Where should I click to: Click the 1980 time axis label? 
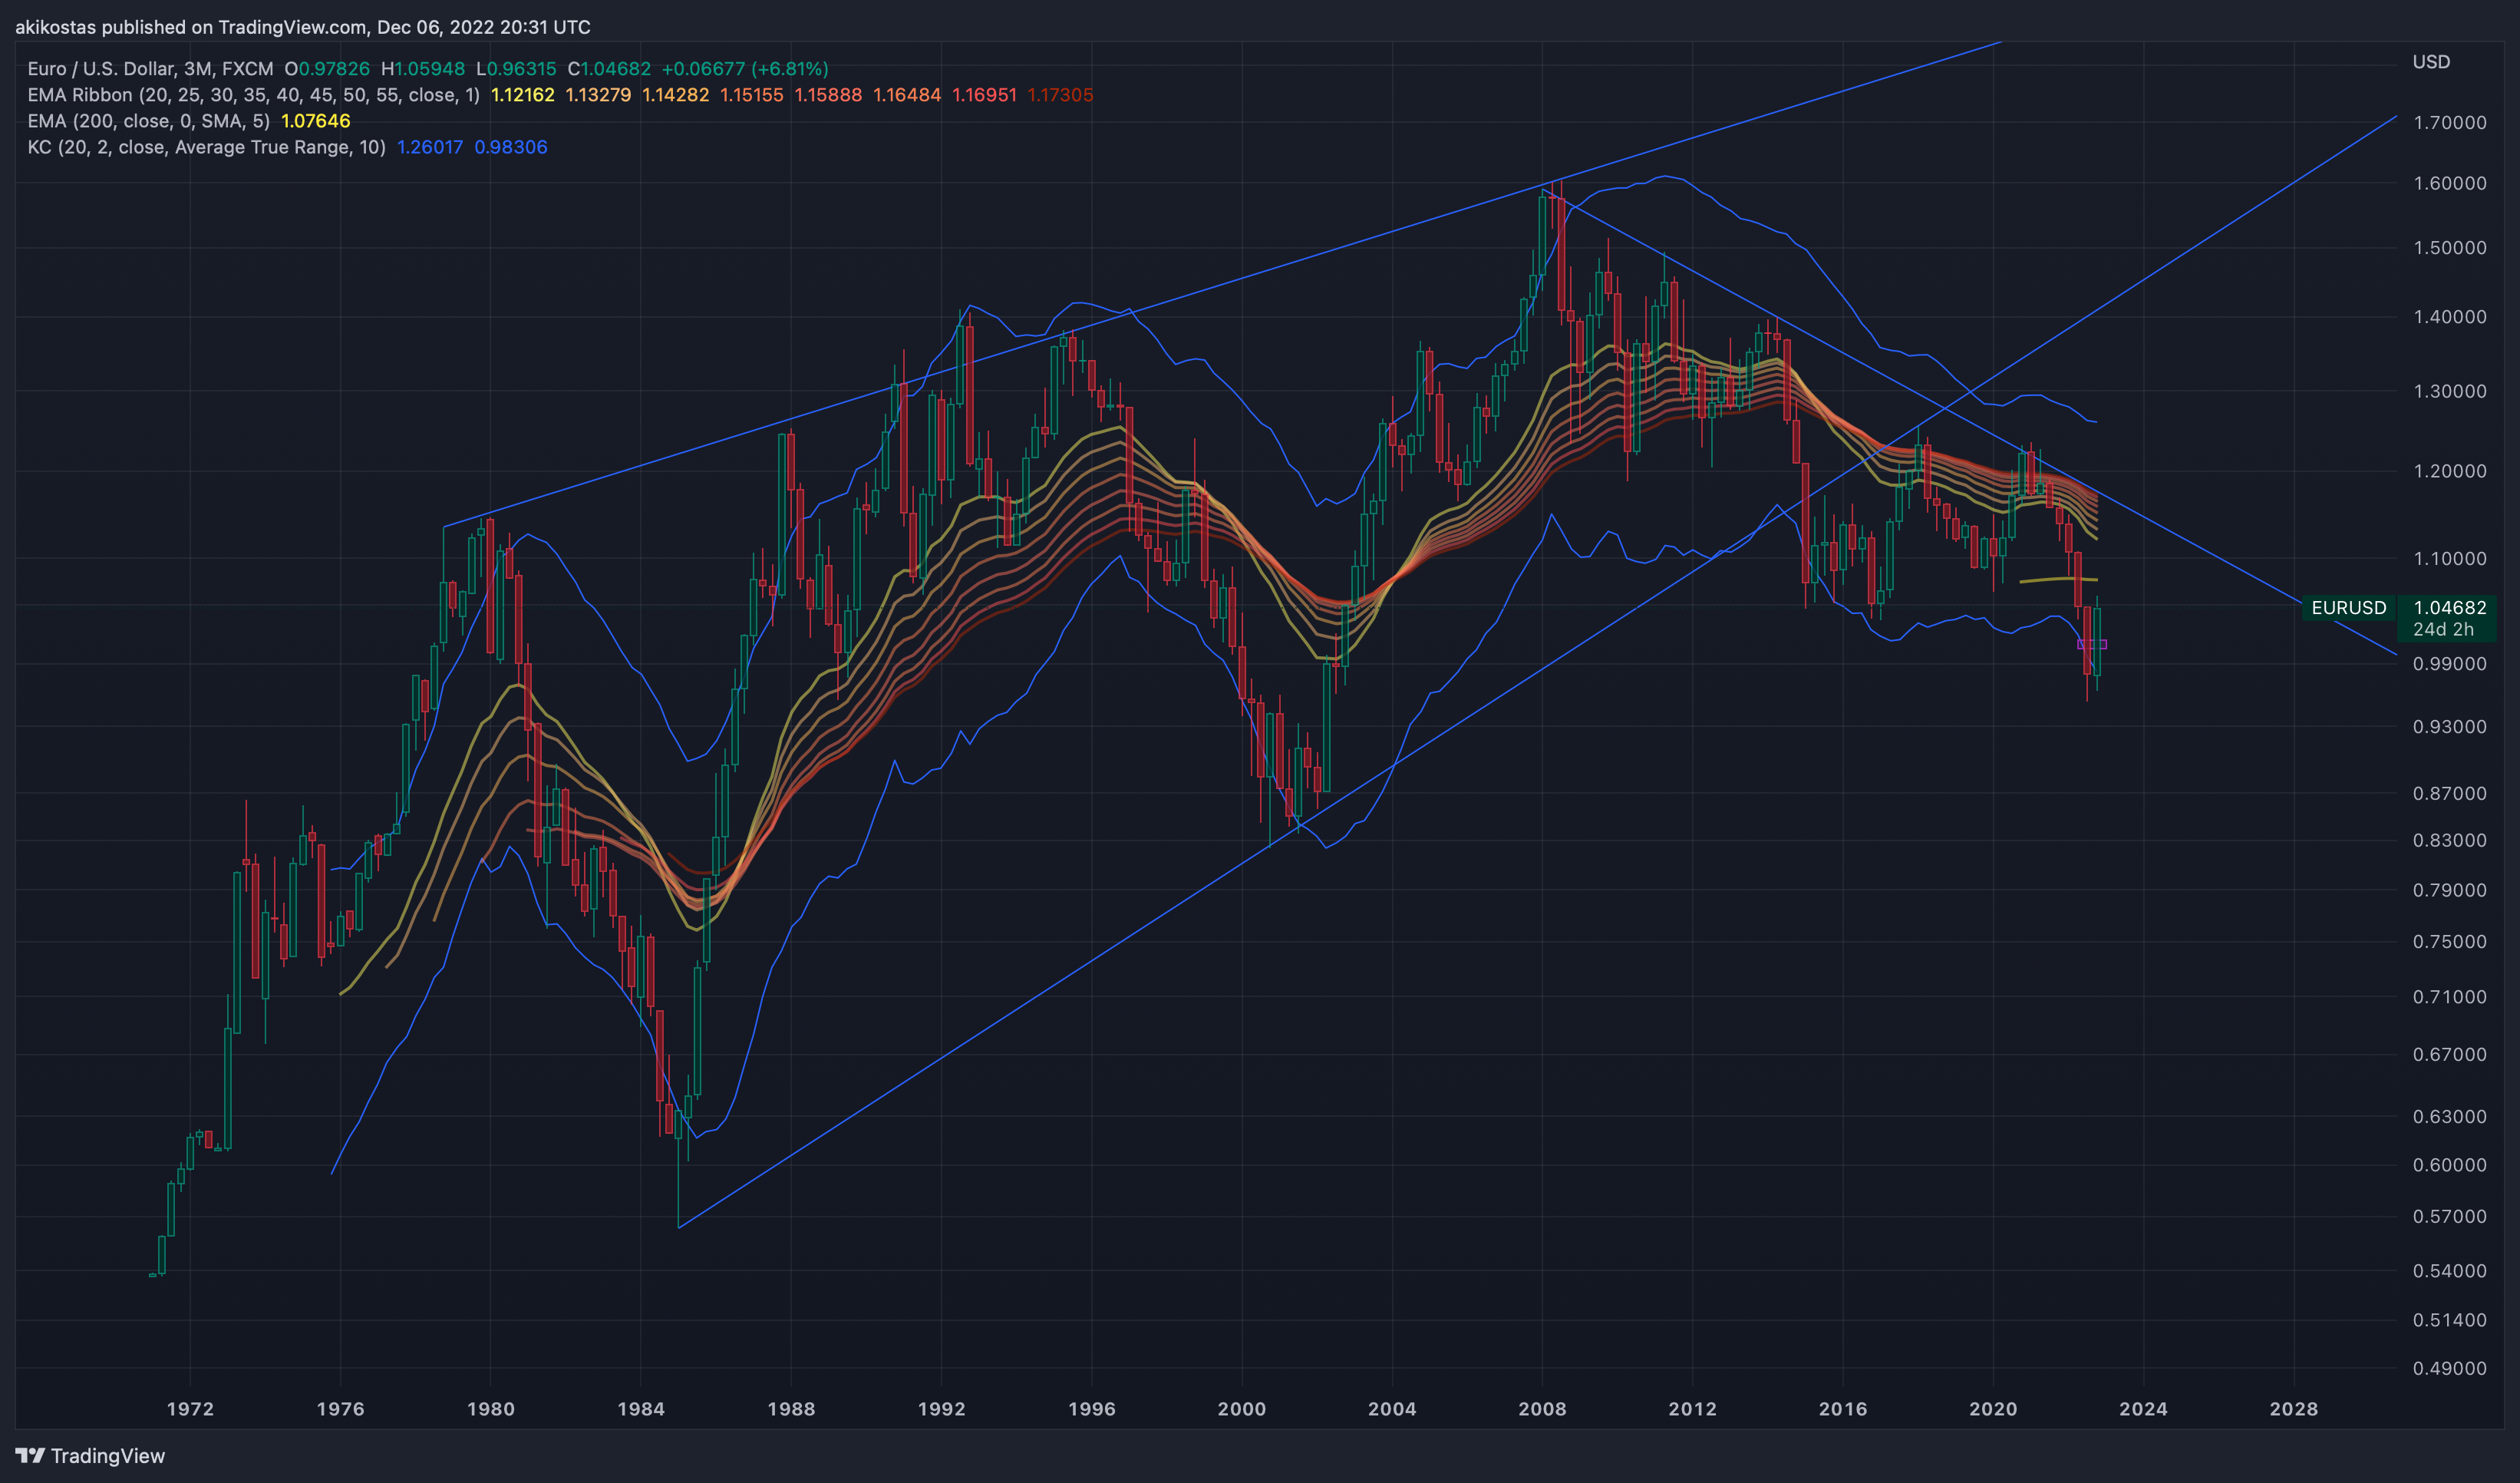(x=491, y=1409)
